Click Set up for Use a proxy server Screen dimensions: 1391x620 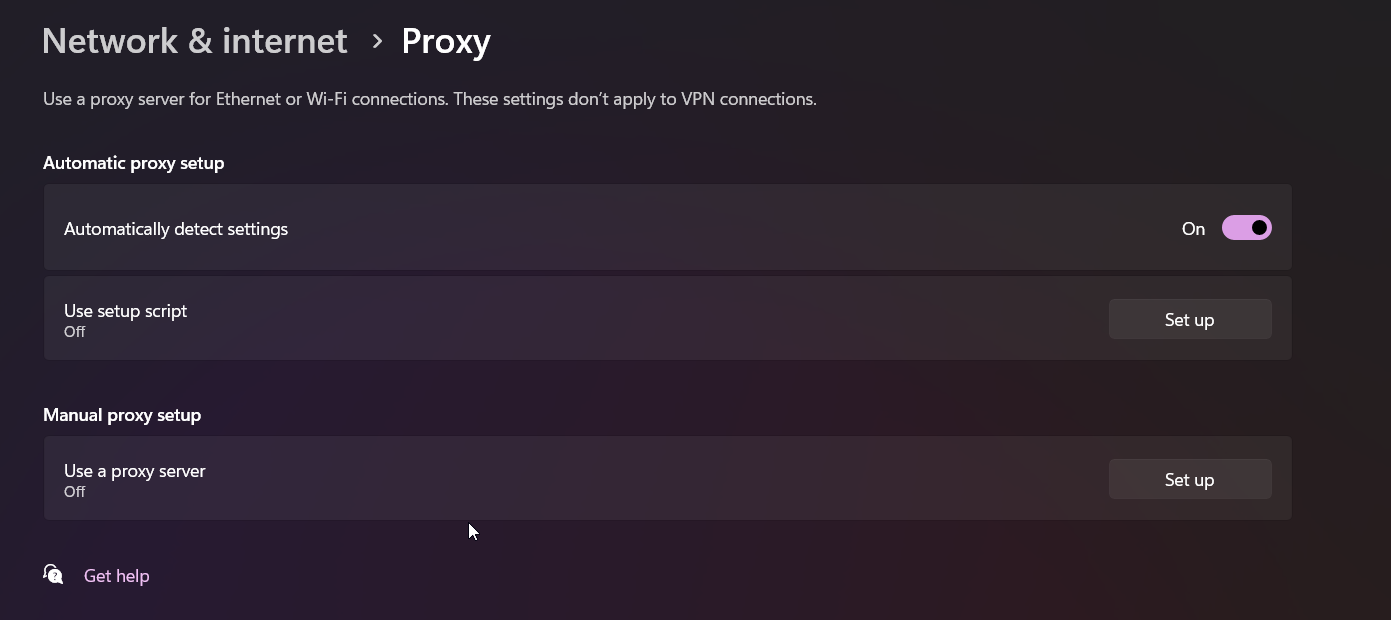(x=1189, y=480)
